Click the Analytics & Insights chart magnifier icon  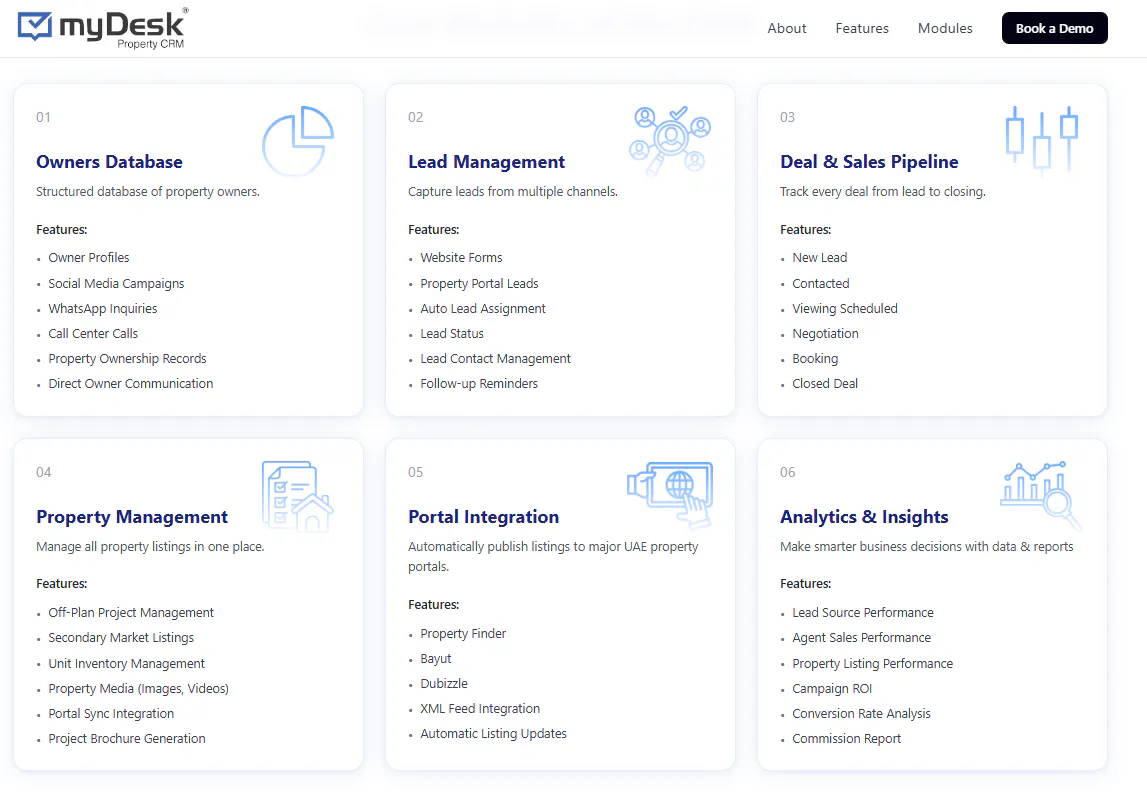(1041, 496)
